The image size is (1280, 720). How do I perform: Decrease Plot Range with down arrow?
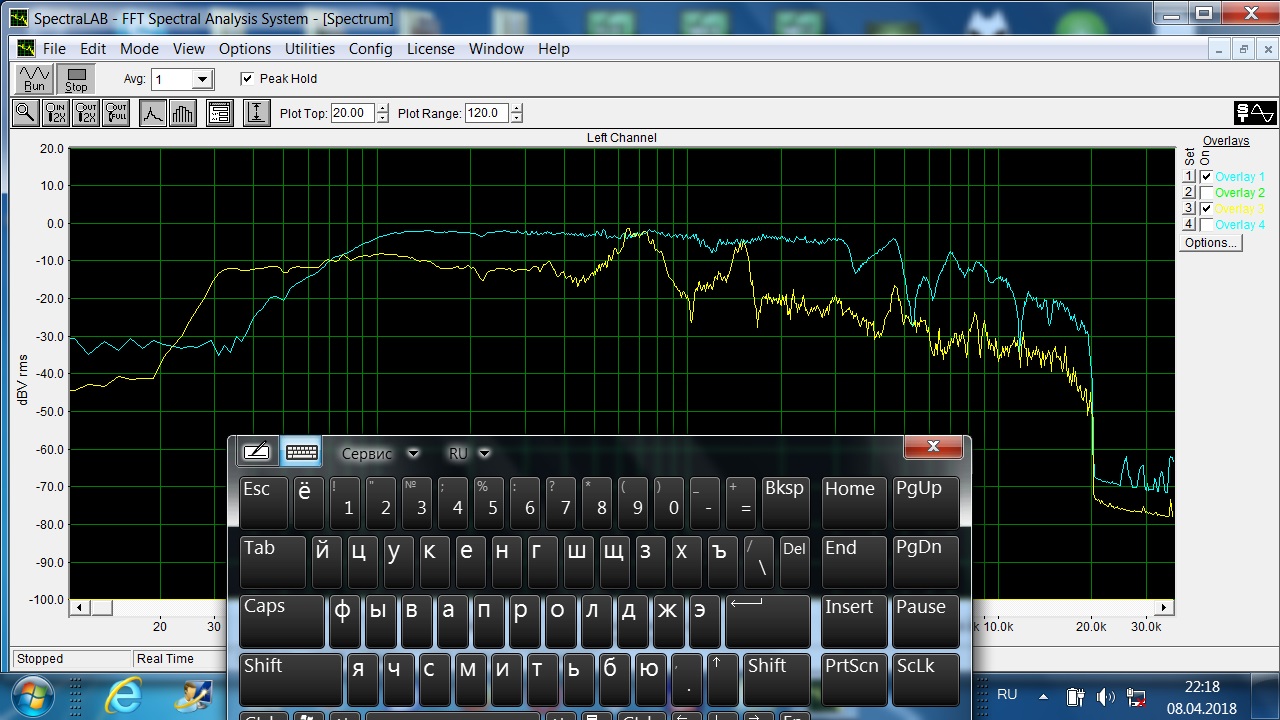click(x=516, y=118)
